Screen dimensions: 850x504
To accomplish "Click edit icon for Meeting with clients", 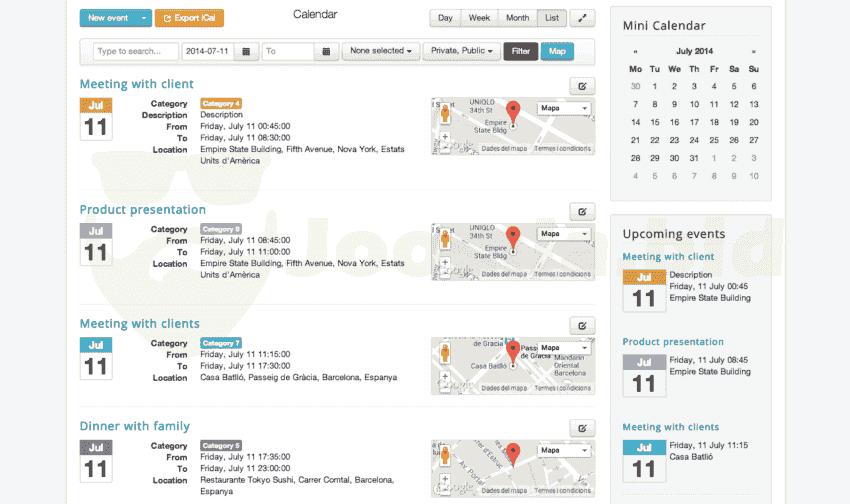I will [582, 325].
